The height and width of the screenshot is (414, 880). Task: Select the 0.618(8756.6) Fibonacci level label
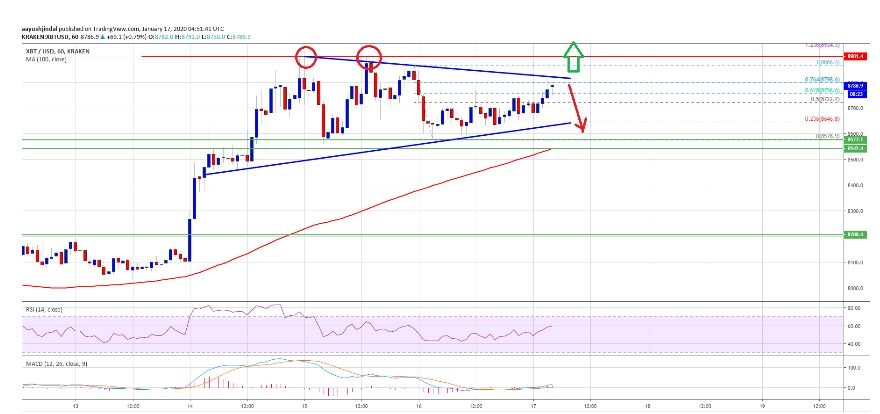pyautogui.click(x=822, y=90)
